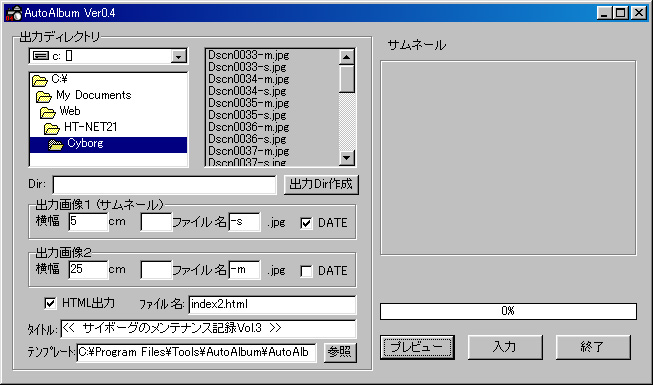Select Dscn0037-m.jpg in file list
Image resolution: width=653 pixels, height=385 pixels.
point(249,152)
